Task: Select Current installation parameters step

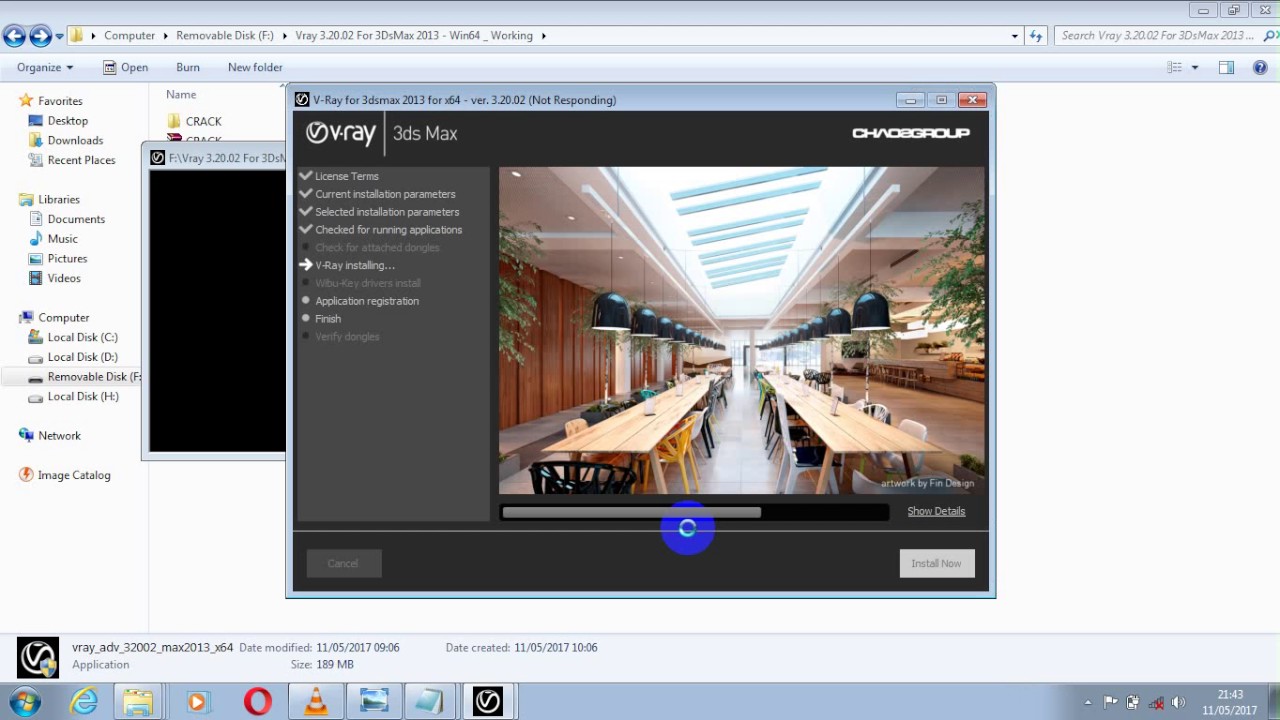Action: coord(385,194)
